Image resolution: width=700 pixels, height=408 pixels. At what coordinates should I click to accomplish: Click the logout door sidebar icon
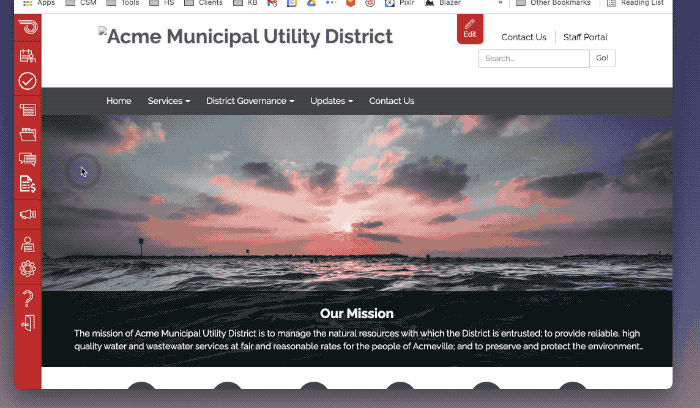28,323
